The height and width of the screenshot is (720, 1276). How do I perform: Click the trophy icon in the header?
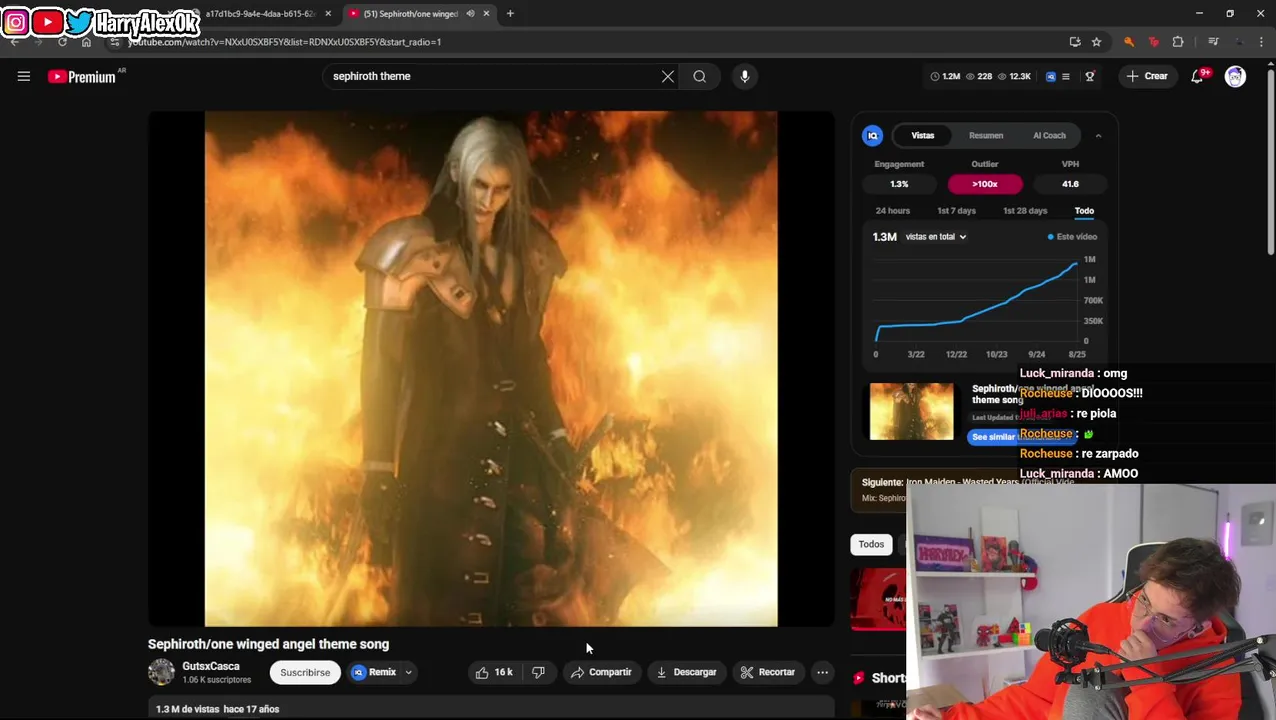tap(1090, 76)
